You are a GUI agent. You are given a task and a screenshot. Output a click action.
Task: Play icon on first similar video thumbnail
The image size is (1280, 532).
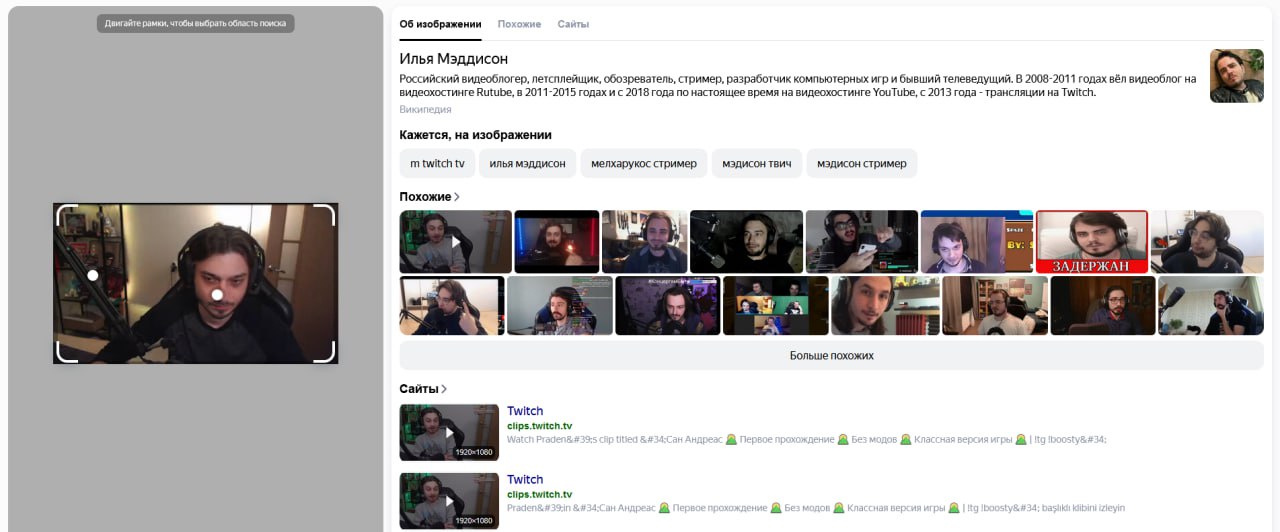pos(456,242)
